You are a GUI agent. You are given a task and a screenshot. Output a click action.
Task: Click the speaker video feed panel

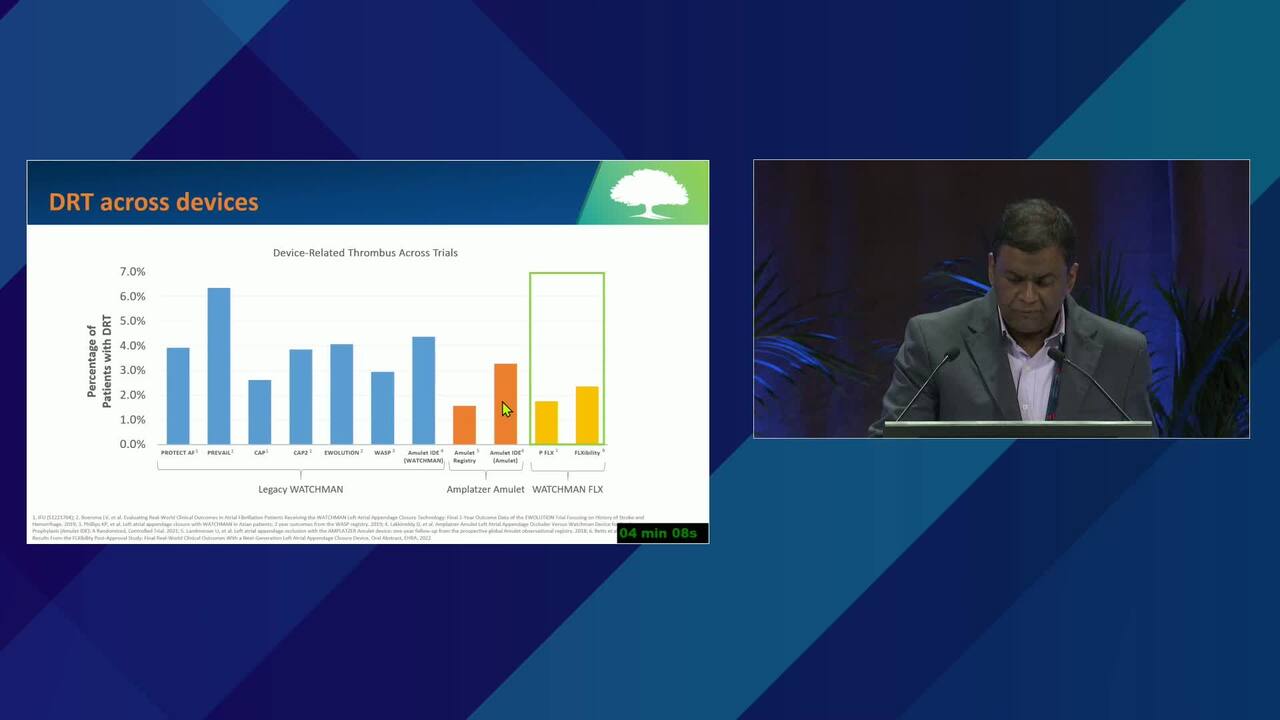[x=1001, y=299]
